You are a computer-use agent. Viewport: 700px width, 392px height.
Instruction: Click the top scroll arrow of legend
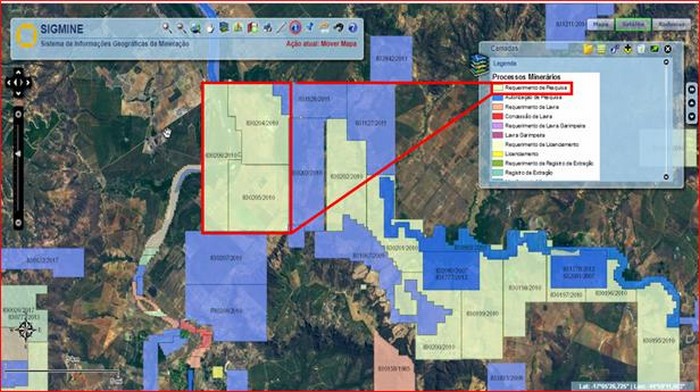click(x=666, y=62)
